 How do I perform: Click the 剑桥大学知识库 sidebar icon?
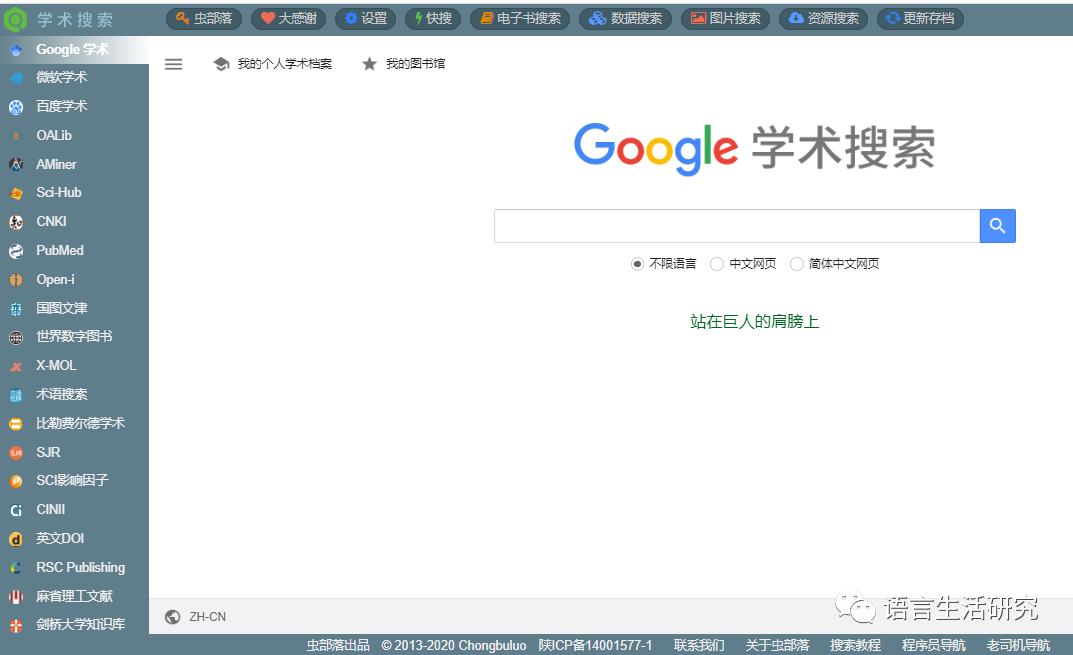[16, 626]
